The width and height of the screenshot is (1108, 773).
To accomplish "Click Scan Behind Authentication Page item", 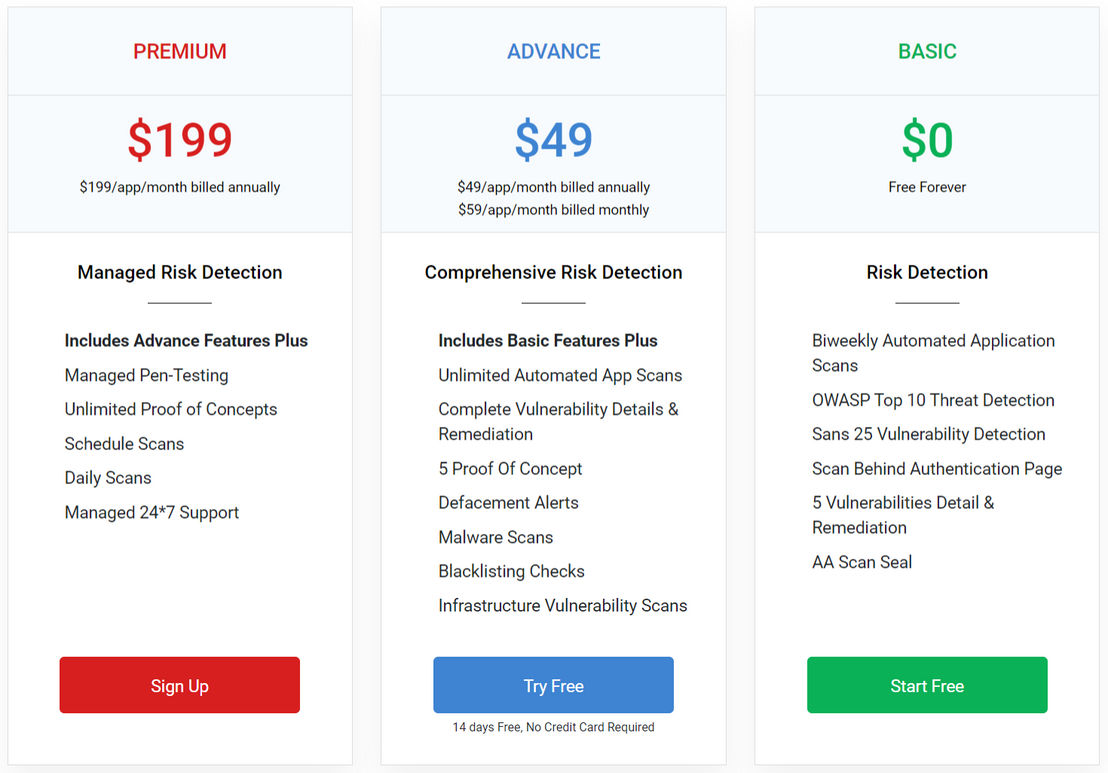I will [937, 468].
